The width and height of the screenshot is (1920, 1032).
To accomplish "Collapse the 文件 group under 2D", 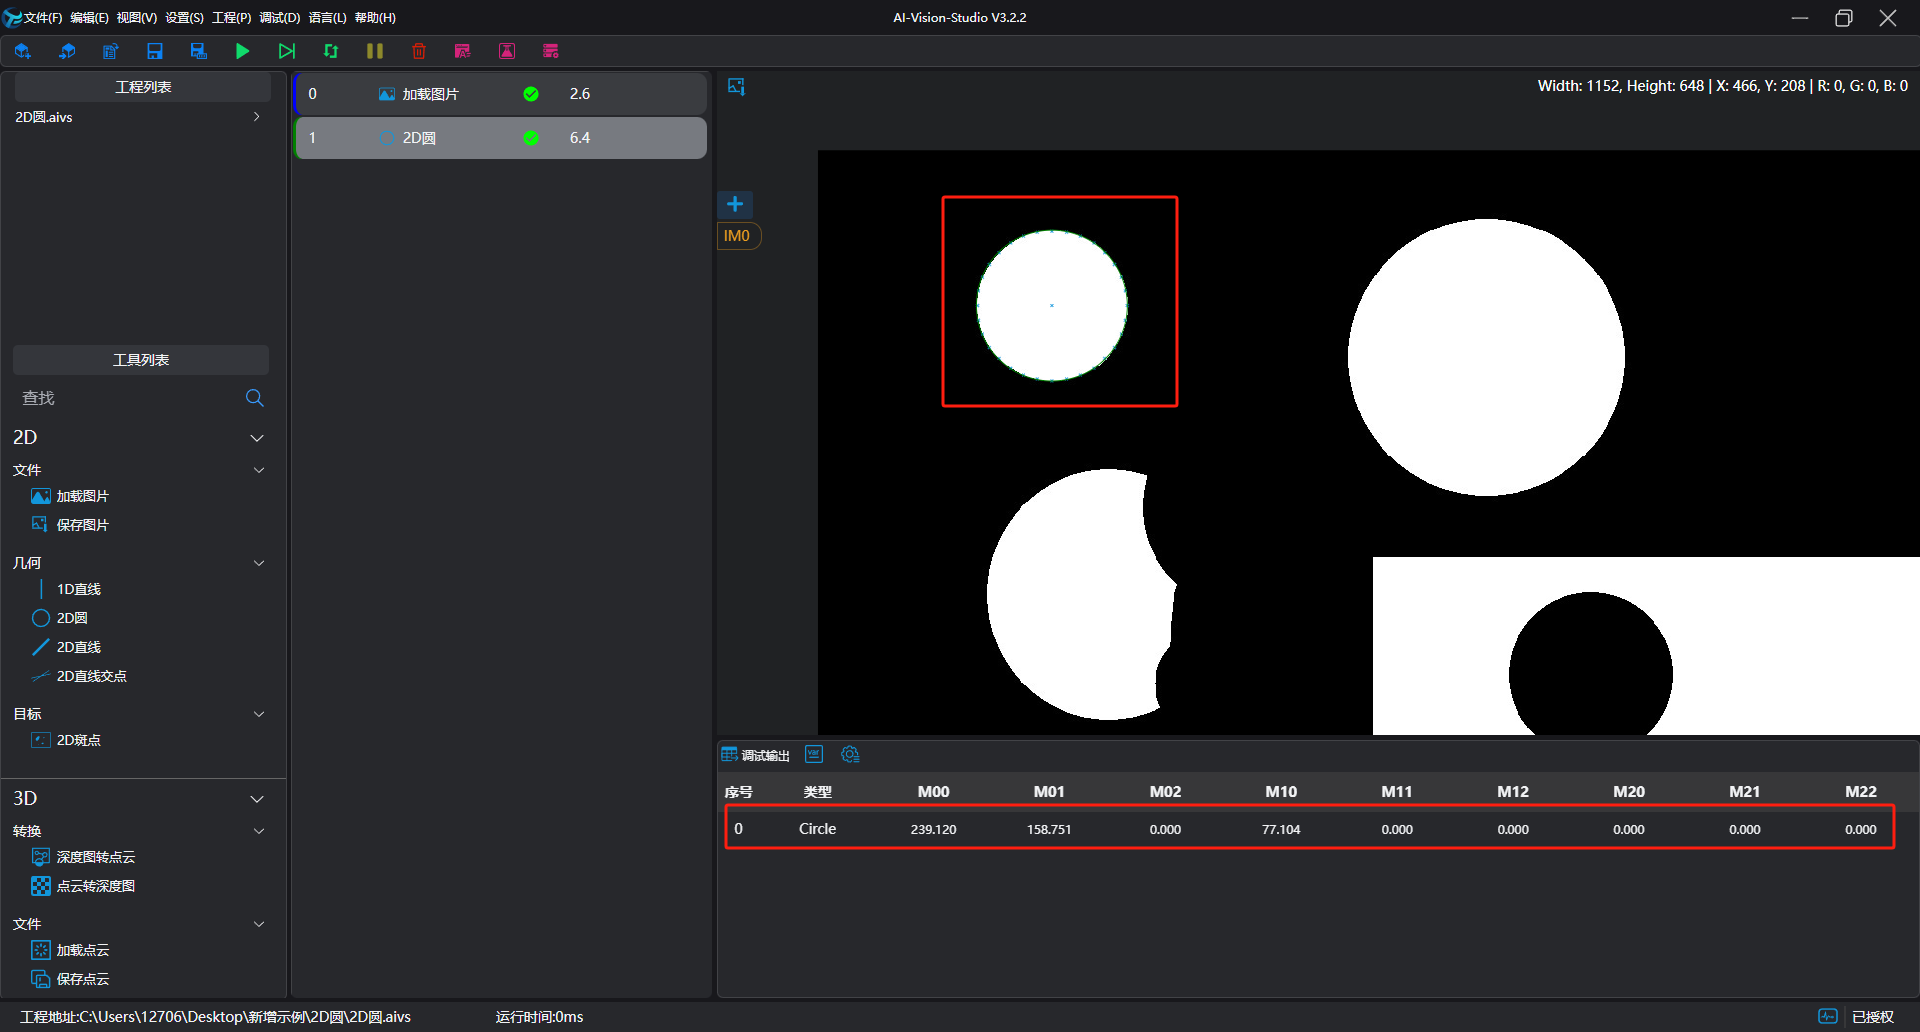I will tap(259, 470).
